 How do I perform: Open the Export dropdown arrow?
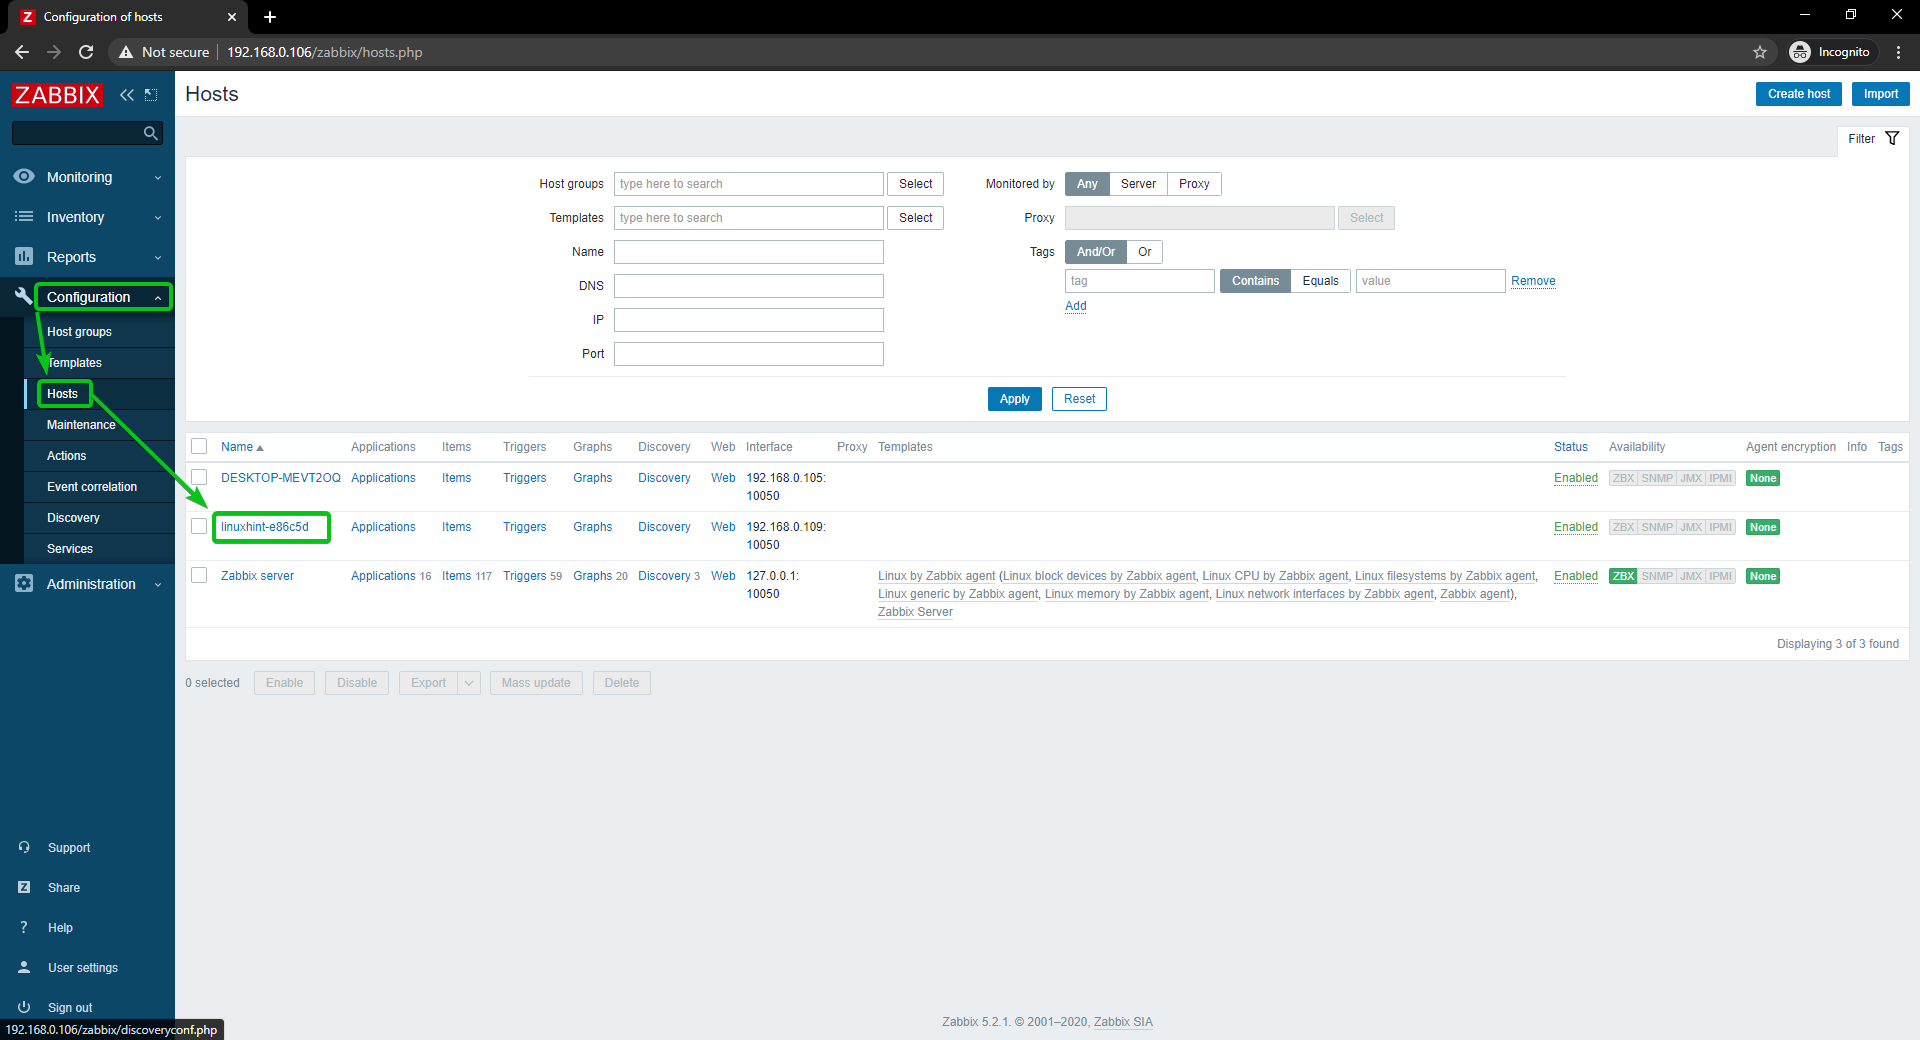click(469, 683)
